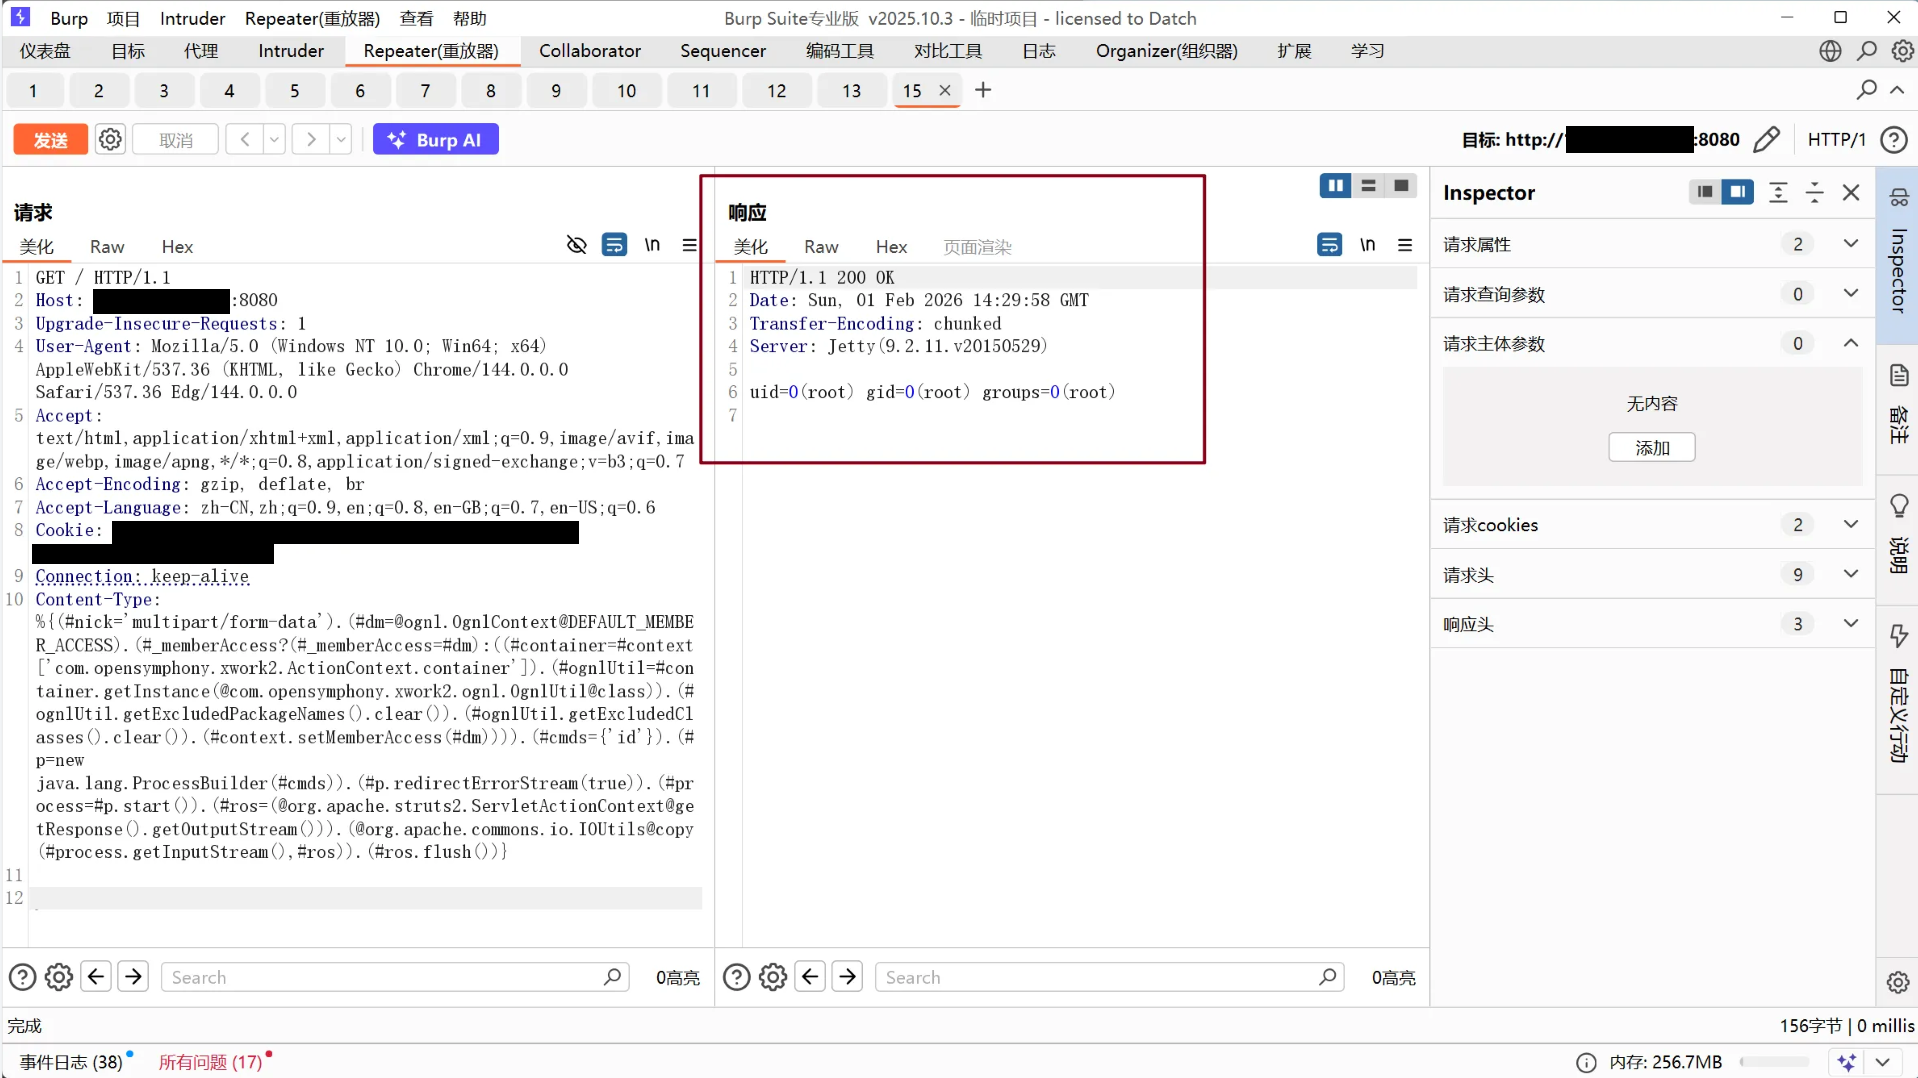Go to next request in history
The image size is (1918, 1078).
pos(311,140)
